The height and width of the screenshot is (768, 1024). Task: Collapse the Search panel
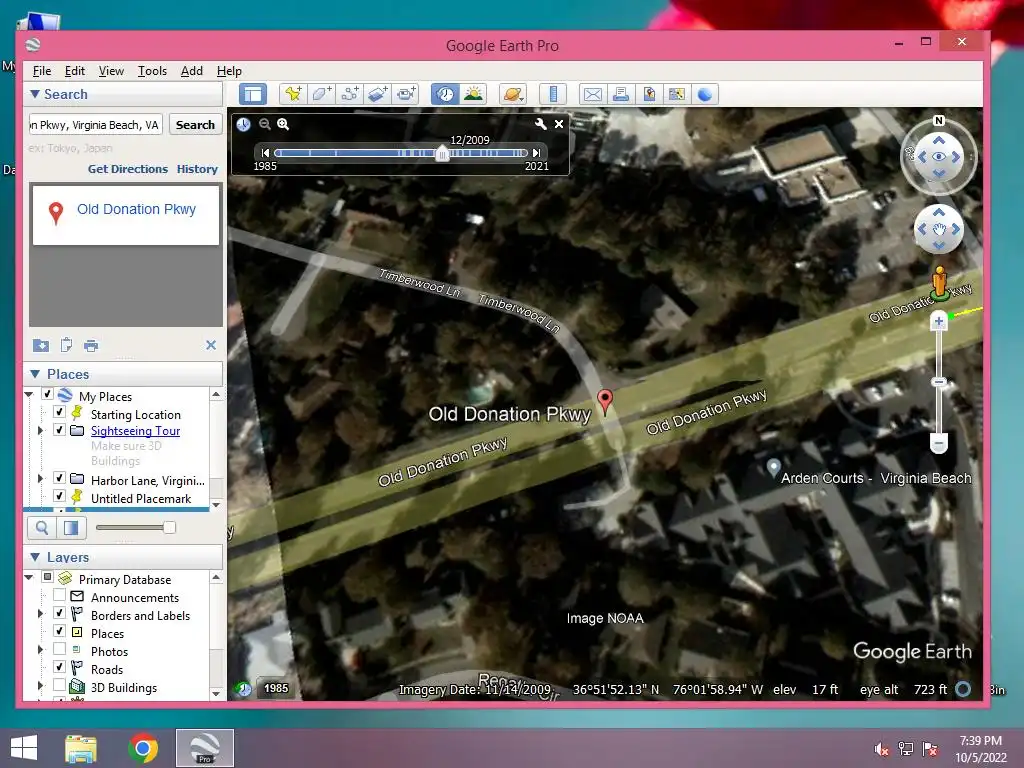(35, 94)
